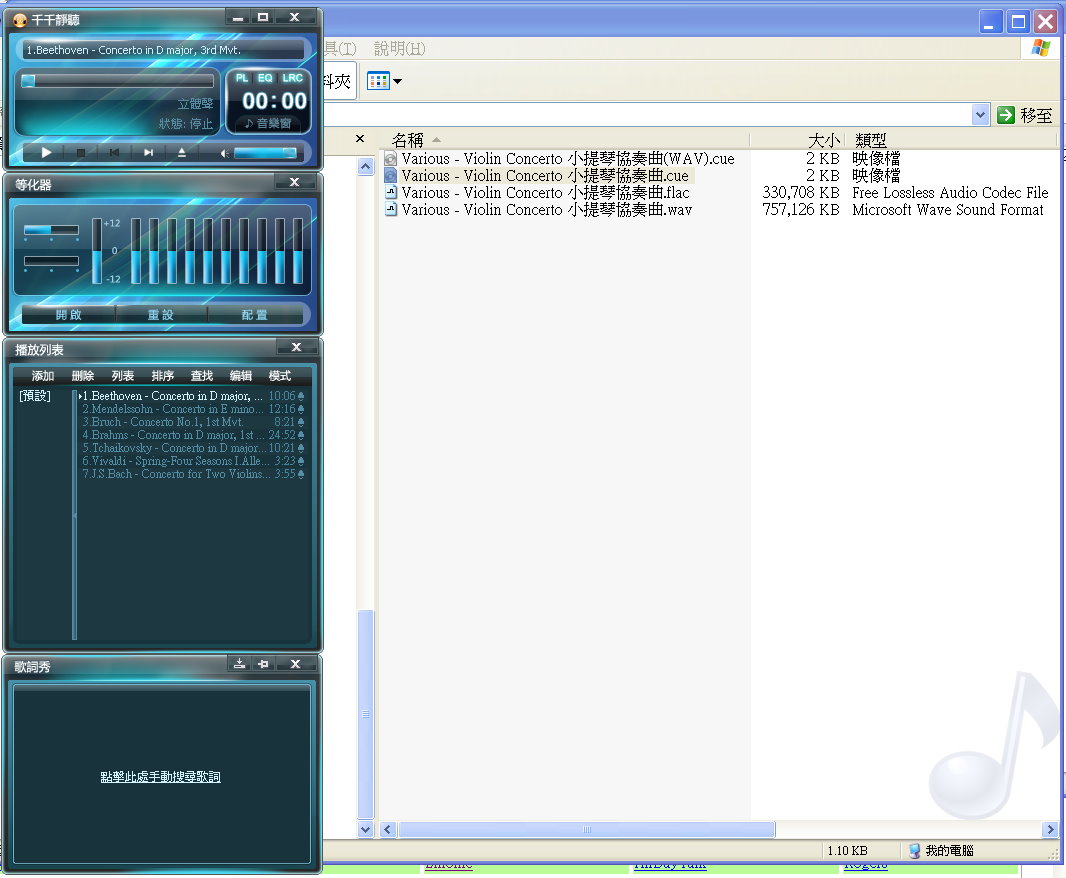Open the equalizer 配置 presets menu

click(254, 314)
